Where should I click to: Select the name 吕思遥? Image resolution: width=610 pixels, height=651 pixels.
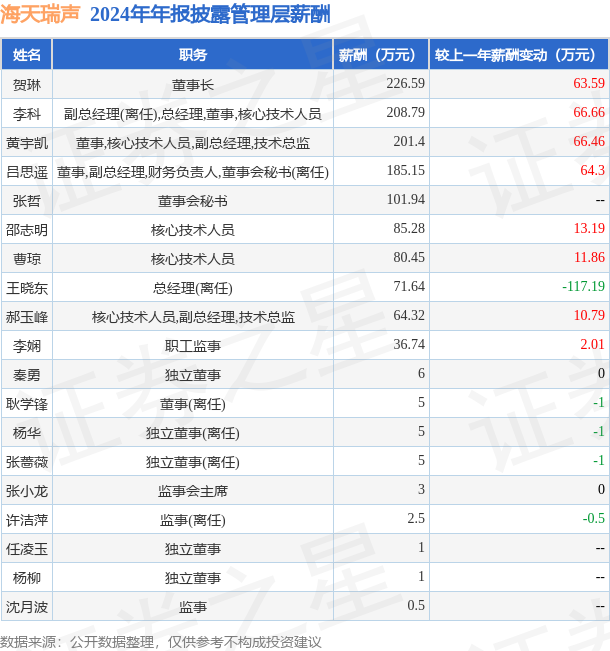click(x=27, y=172)
